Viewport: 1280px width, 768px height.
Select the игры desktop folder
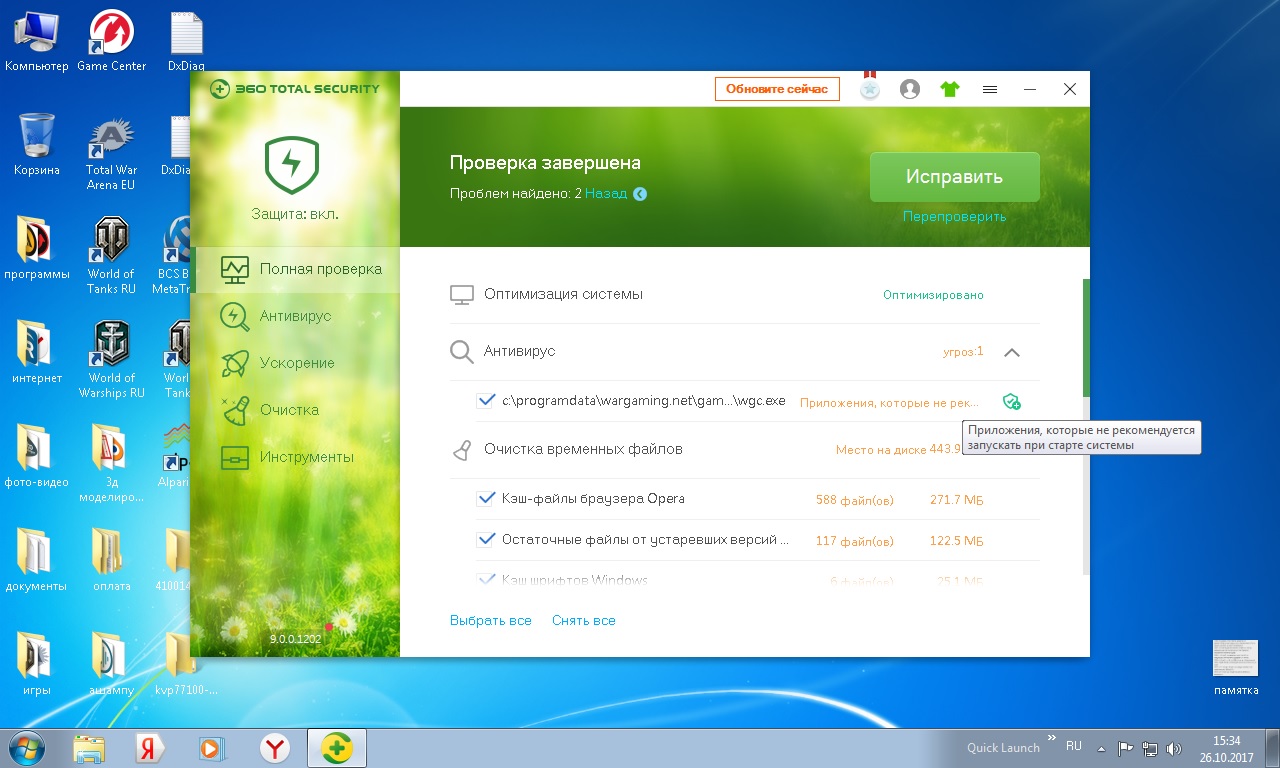tap(37, 664)
